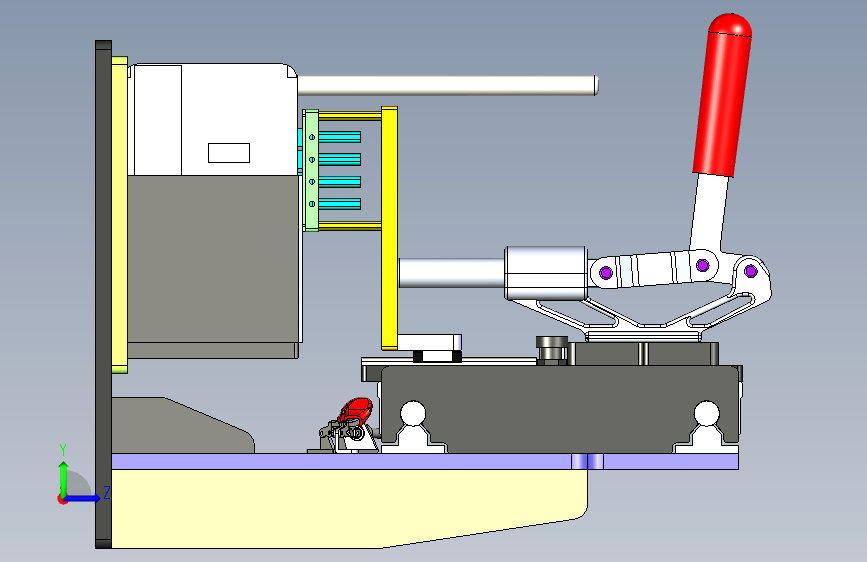Select the left linear guide rail end
This screenshot has height=562, width=867.
(413, 428)
